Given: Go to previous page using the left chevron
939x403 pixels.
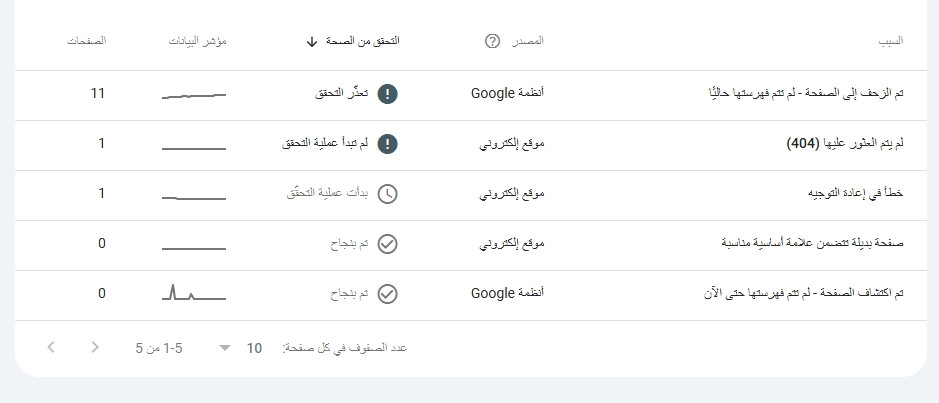Looking at the screenshot, I should click(51, 348).
